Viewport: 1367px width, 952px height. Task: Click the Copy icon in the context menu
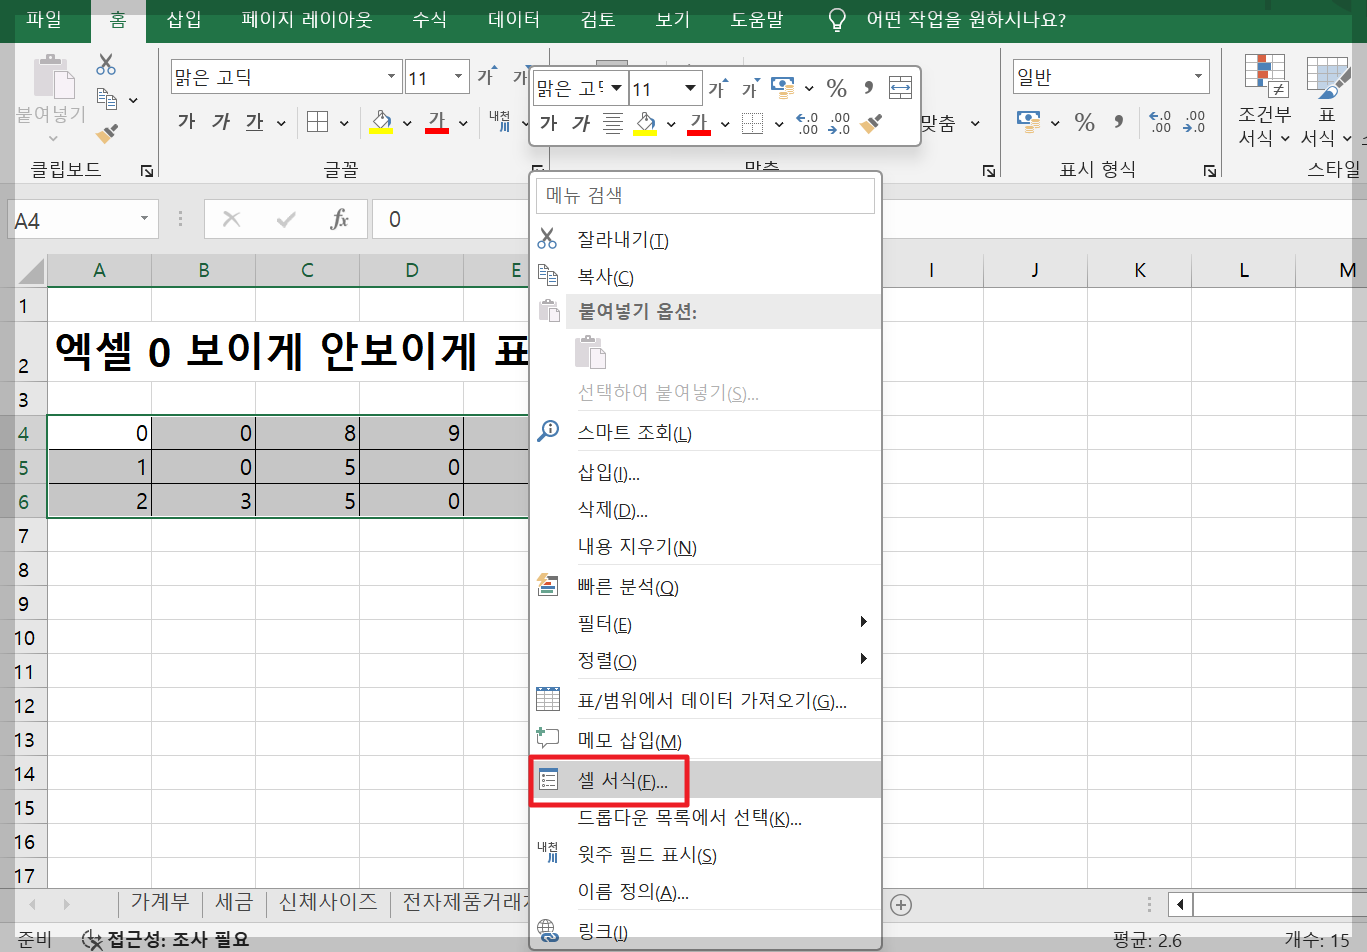(548, 274)
